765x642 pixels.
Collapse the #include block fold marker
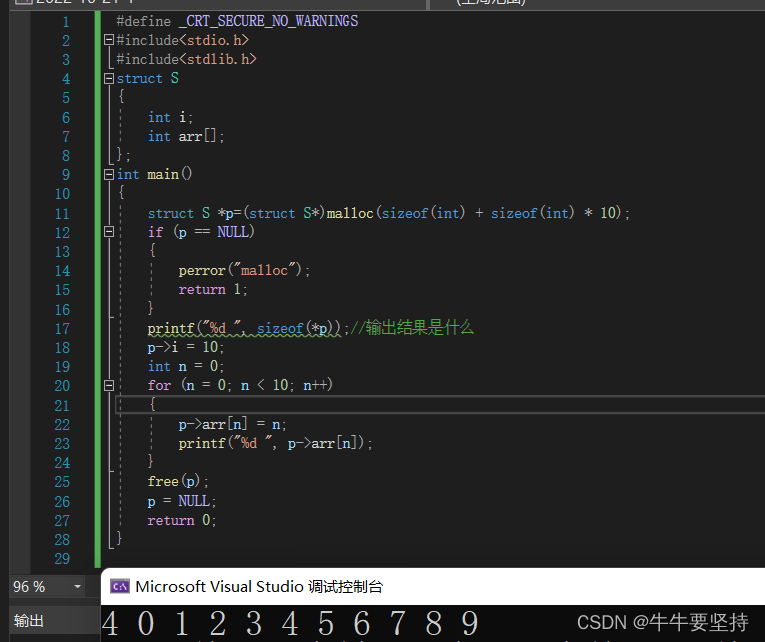pyautogui.click(x=109, y=40)
